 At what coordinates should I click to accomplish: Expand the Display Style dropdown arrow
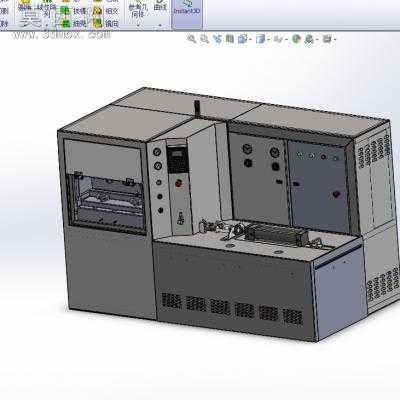(268, 40)
